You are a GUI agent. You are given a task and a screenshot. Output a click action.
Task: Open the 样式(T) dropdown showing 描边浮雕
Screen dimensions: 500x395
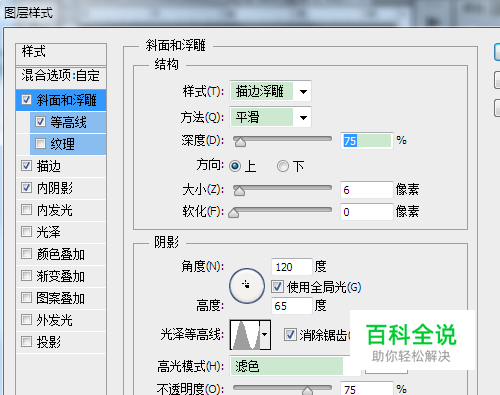[270, 91]
